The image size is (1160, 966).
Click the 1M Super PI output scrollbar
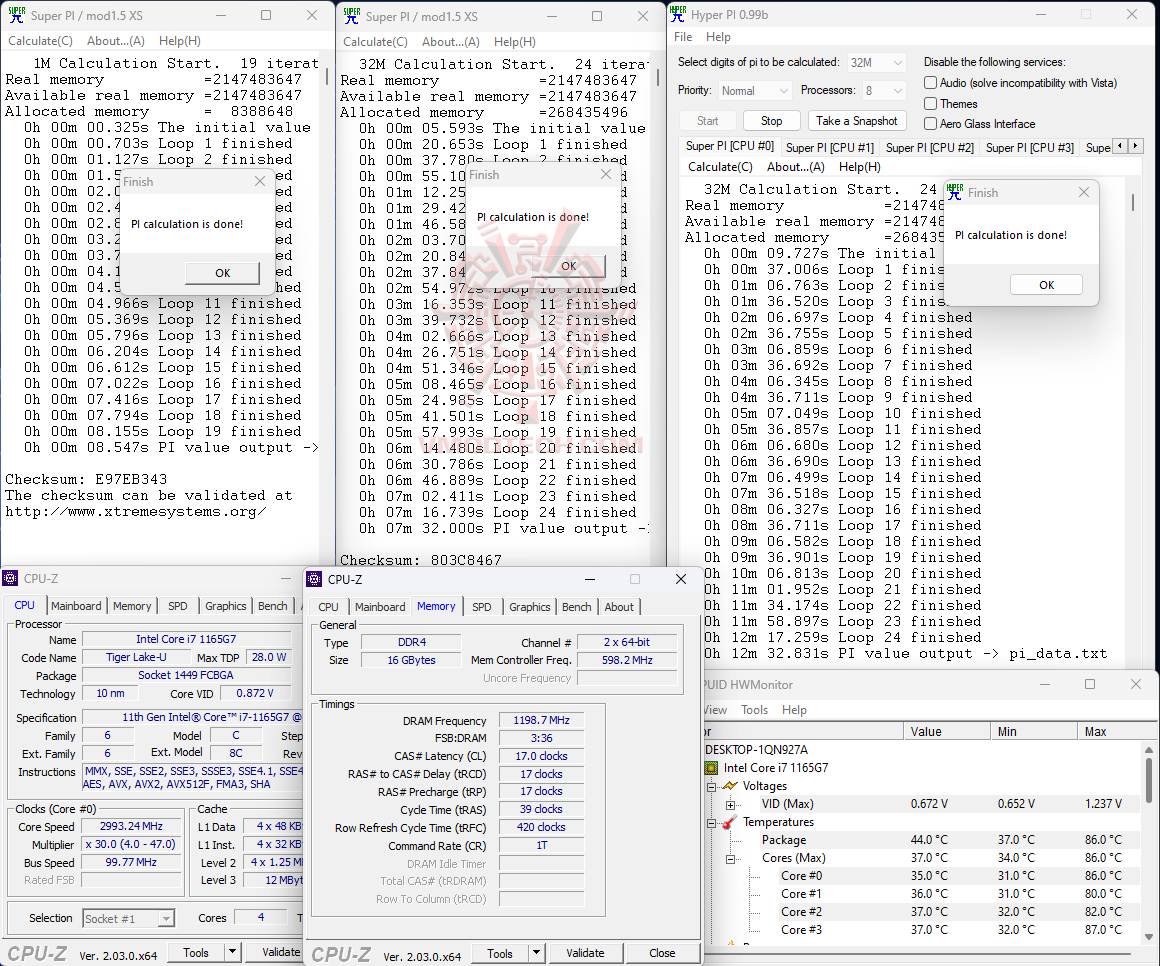click(x=326, y=77)
